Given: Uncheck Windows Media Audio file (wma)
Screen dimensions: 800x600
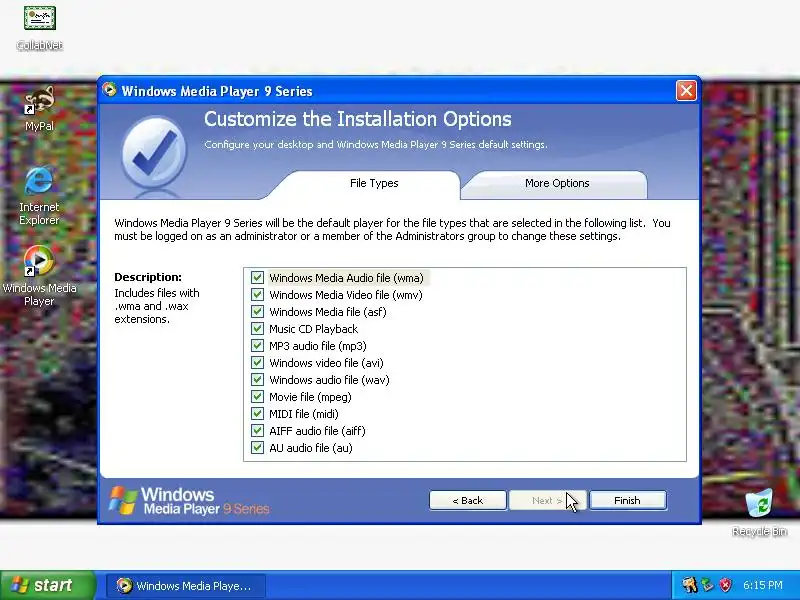Looking at the screenshot, I should coord(257,278).
